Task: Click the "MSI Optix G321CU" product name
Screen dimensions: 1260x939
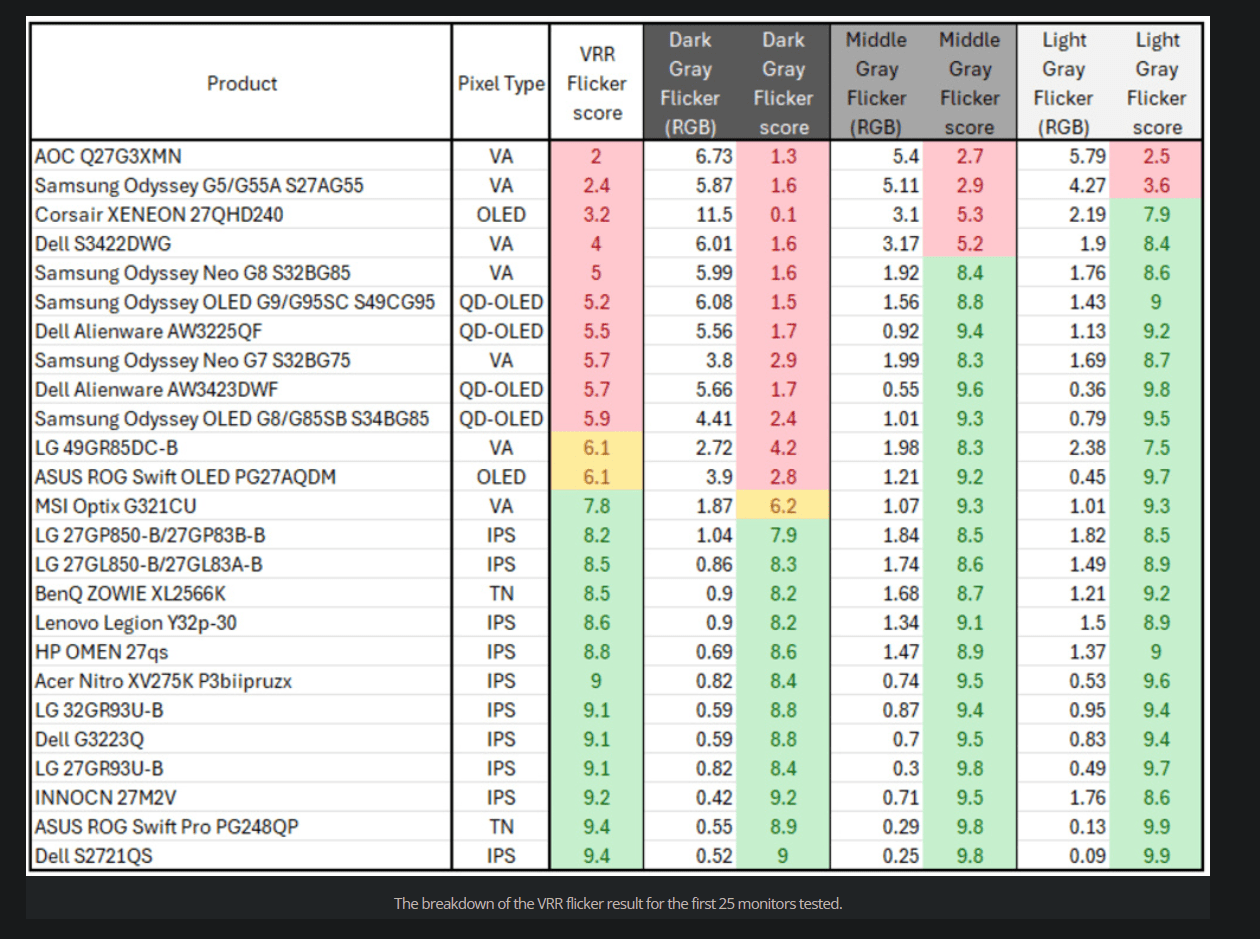Action: [115, 505]
